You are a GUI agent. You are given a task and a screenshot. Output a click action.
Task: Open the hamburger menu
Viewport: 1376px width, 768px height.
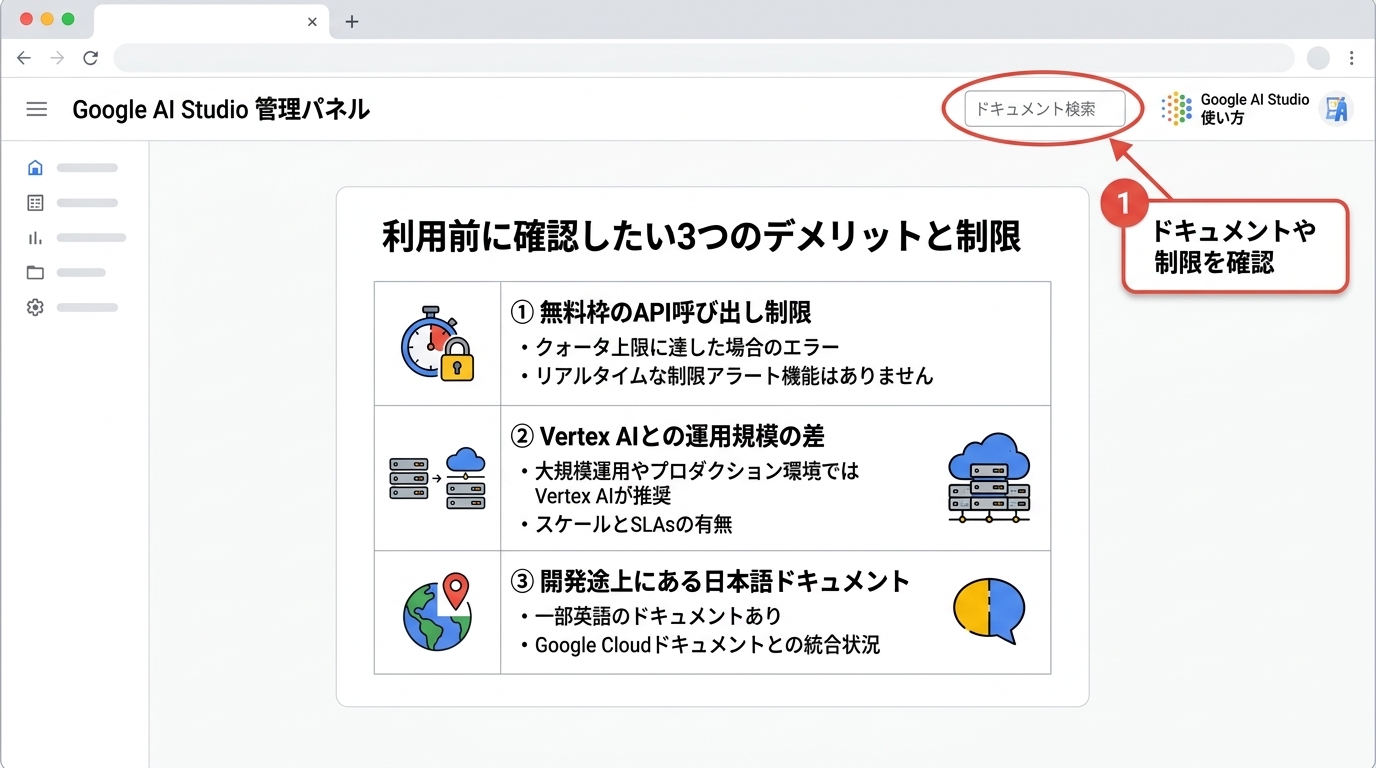[36, 109]
